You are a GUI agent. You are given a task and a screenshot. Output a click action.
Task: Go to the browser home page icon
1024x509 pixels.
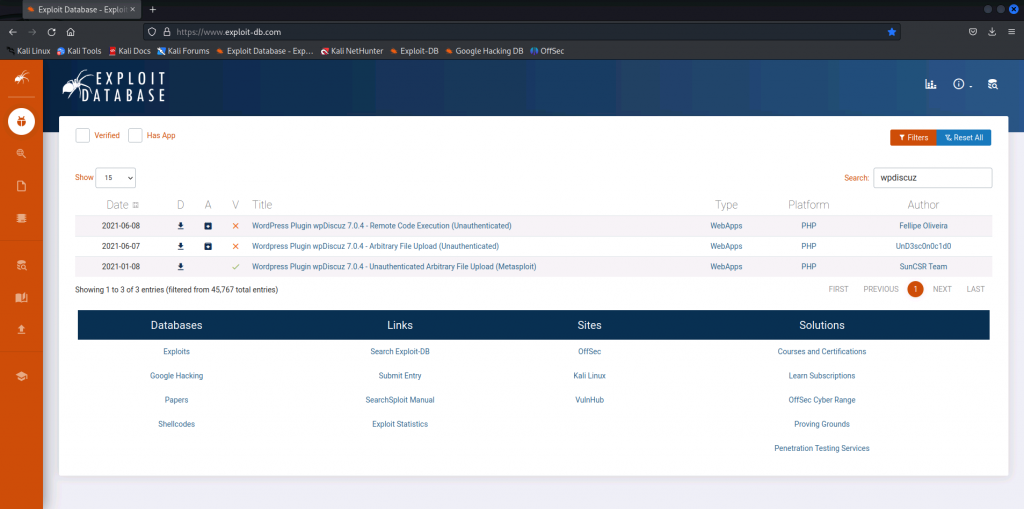pyautogui.click(x=71, y=31)
